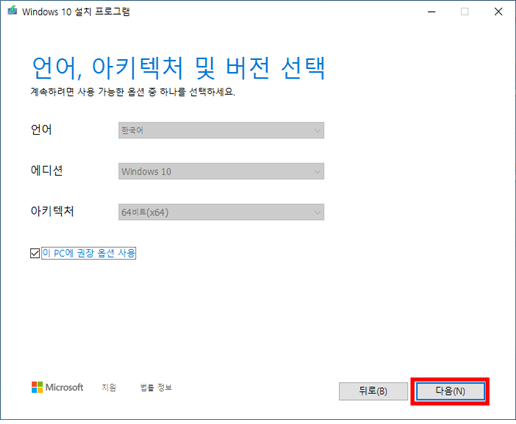Click the '언어, 아키텍처 및 버전 선택' heading
This screenshot has height=424, width=516.
click(x=179, y=68)
